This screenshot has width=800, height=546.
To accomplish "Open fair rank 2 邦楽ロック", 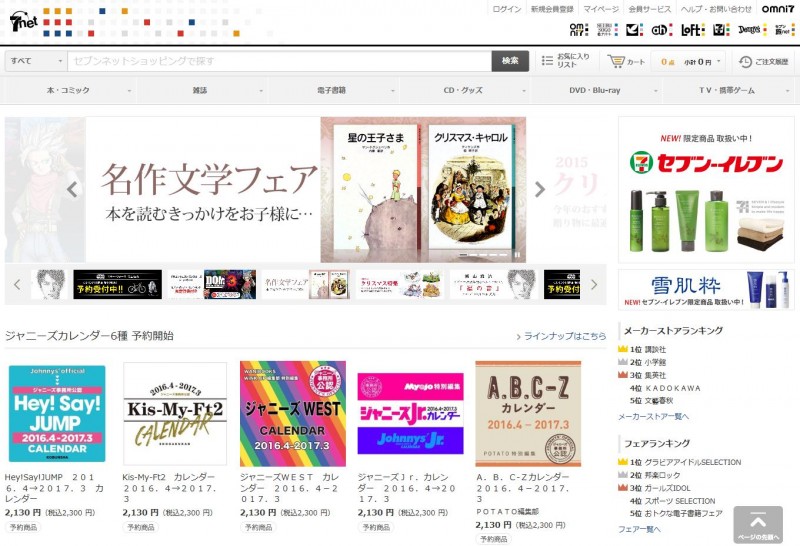I will pyautogui.click(x=662, y=475).
